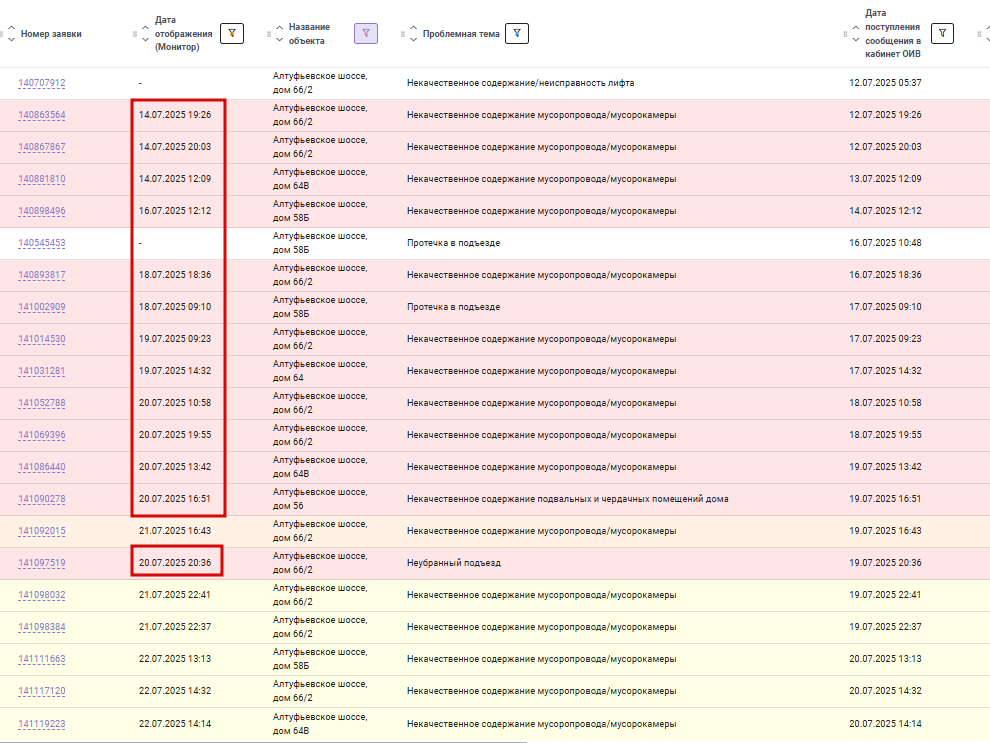Sort Проблемная тема ascending with up arrow
Viewport: 990px width, 743px height.
pos(413,28)
